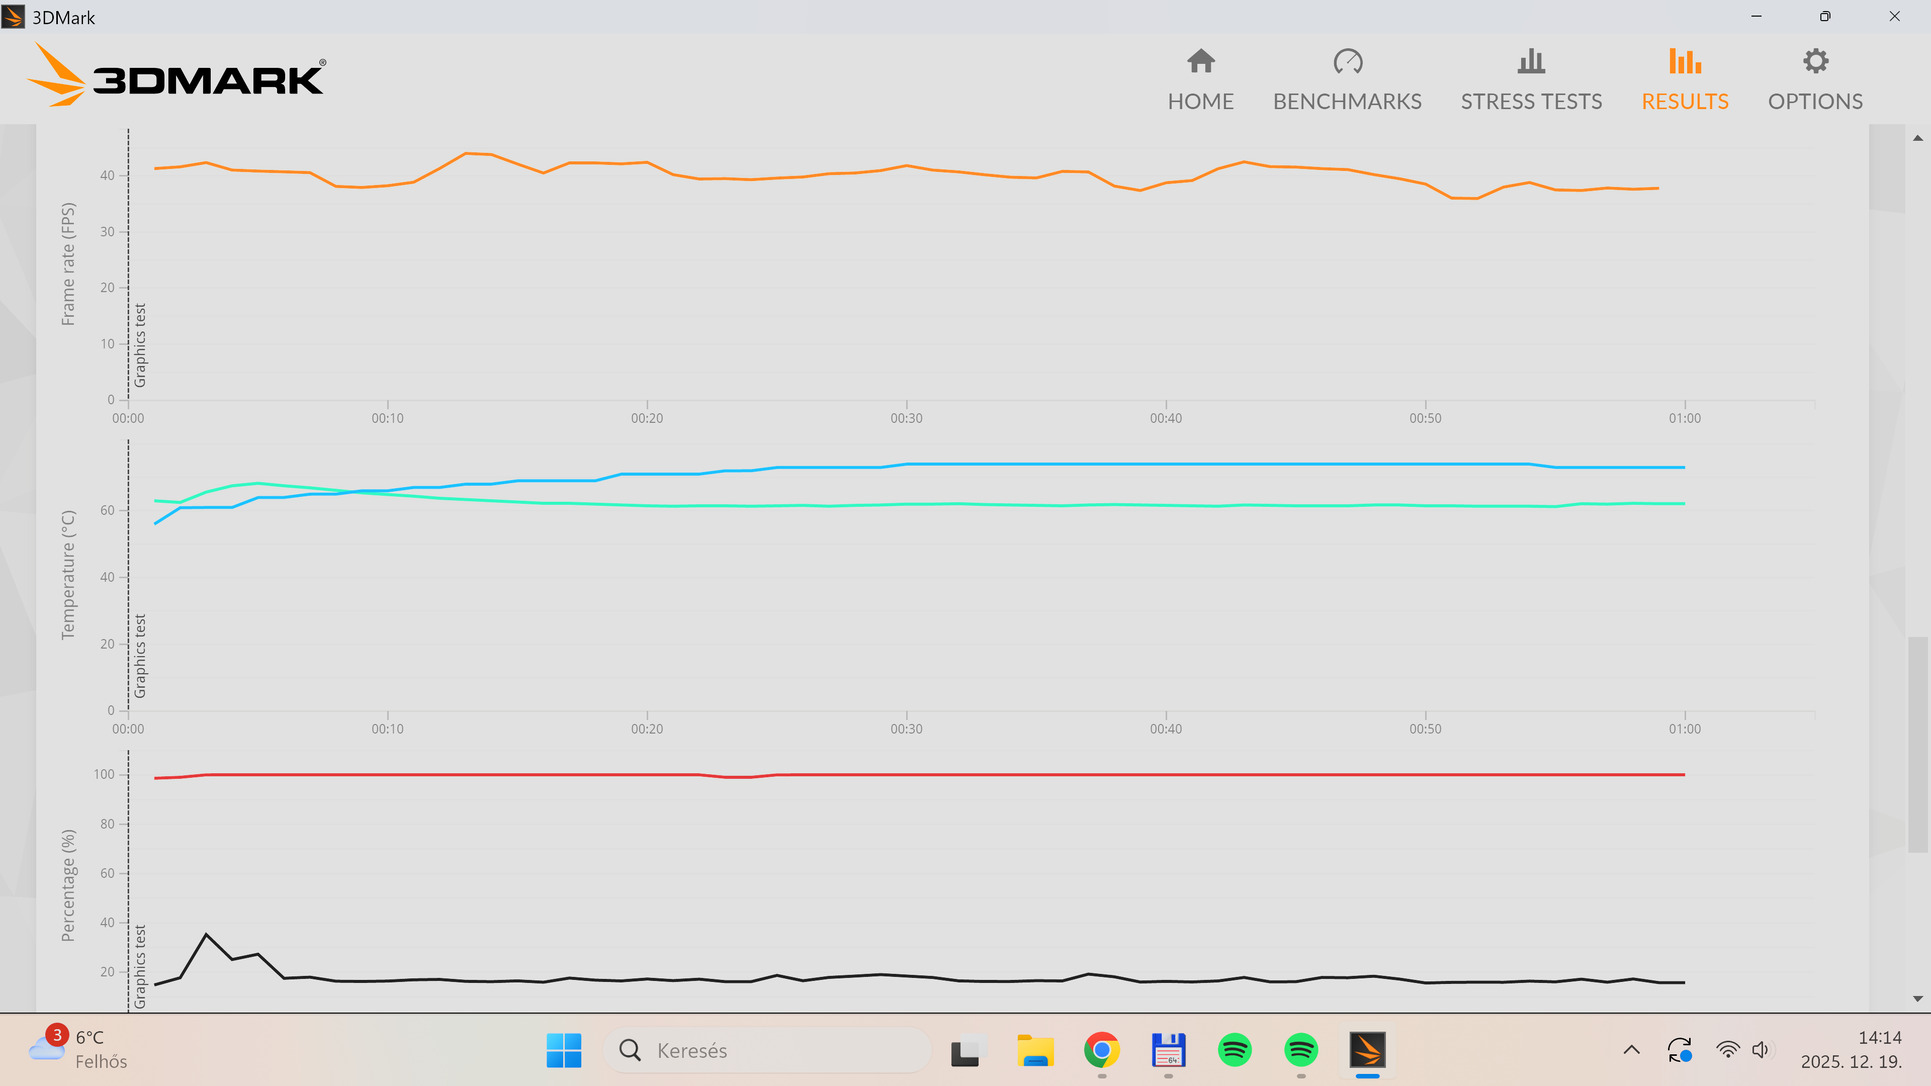
Task: Open File Explorer from taskbar
Action: point(1035,1050)
